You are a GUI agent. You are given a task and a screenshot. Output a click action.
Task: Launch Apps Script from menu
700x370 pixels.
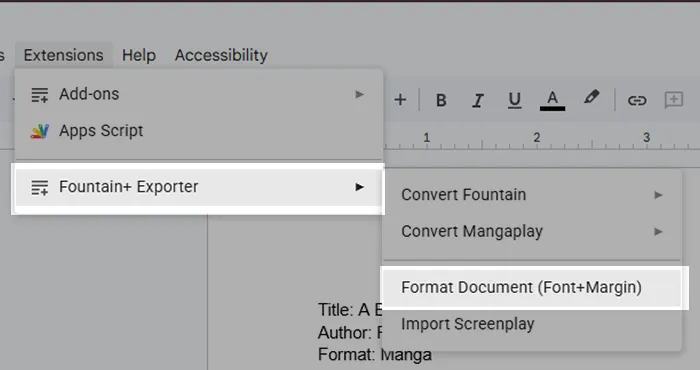click(199, 131)
